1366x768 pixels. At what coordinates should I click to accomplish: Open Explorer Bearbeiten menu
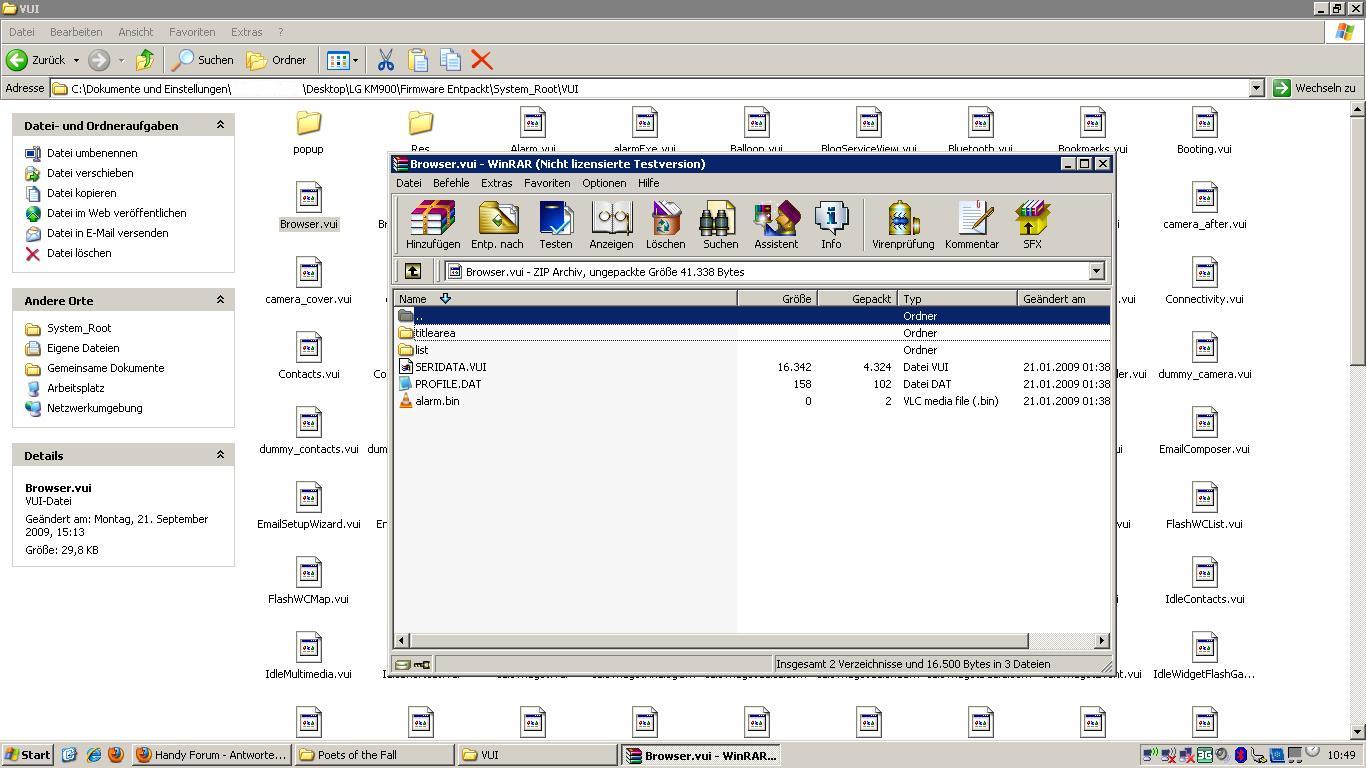pyautogui.click(x=76, y=32)
